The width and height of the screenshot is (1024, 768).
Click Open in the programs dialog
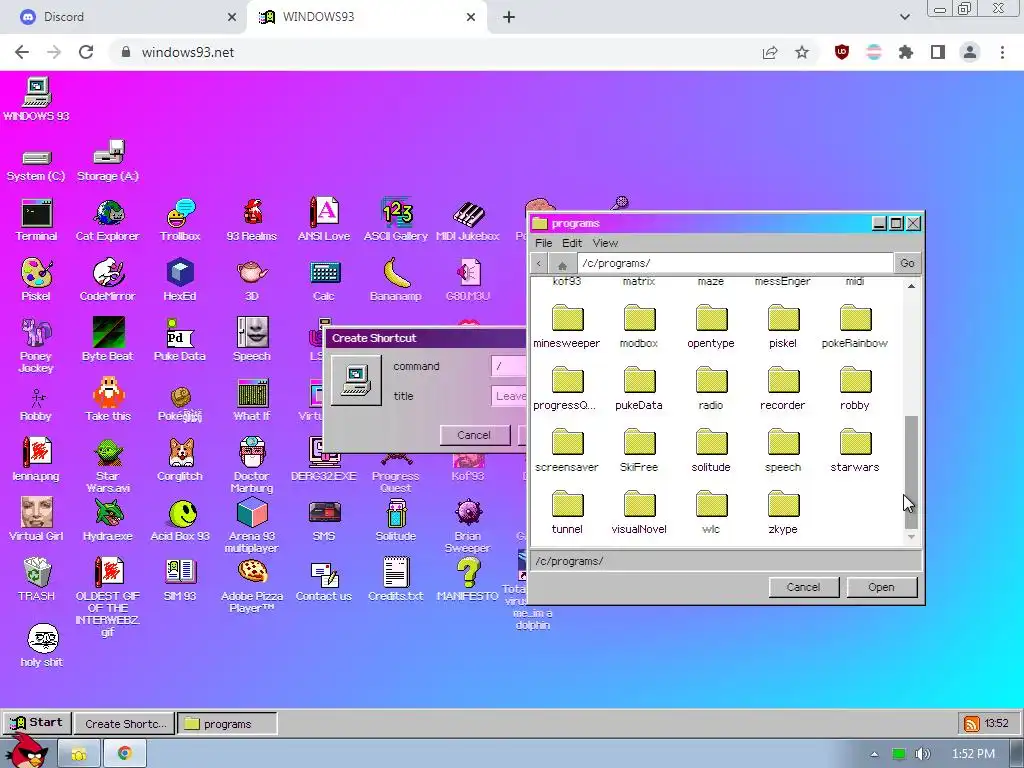tap(882, 587)
